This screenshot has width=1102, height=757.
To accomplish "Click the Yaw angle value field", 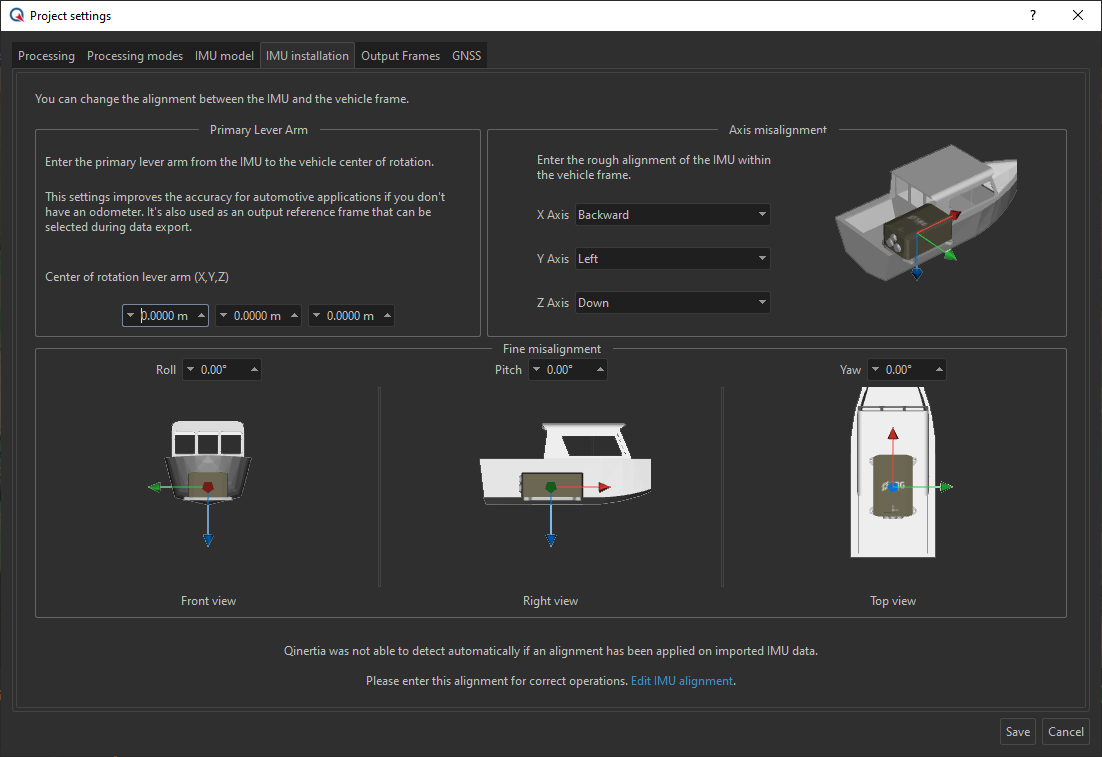I will (907, 370).
